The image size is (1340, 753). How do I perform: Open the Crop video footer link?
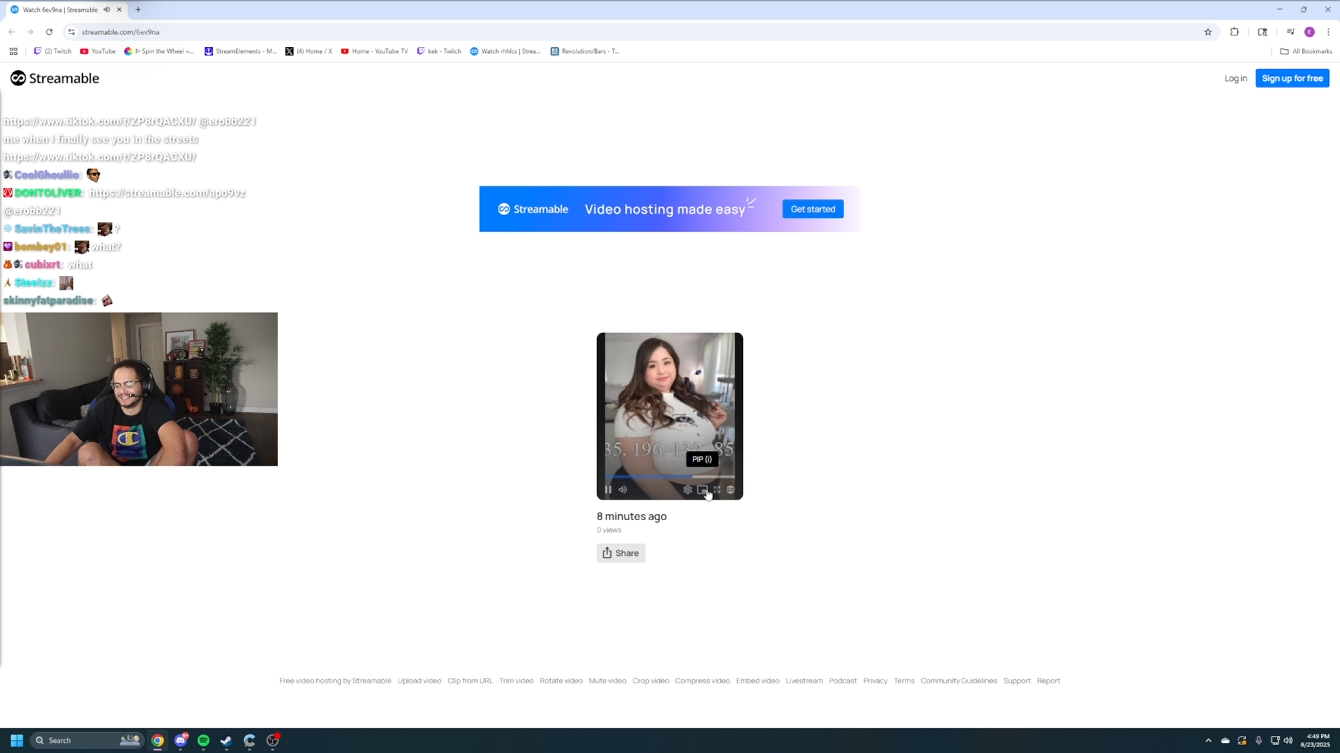click(650, 681)
